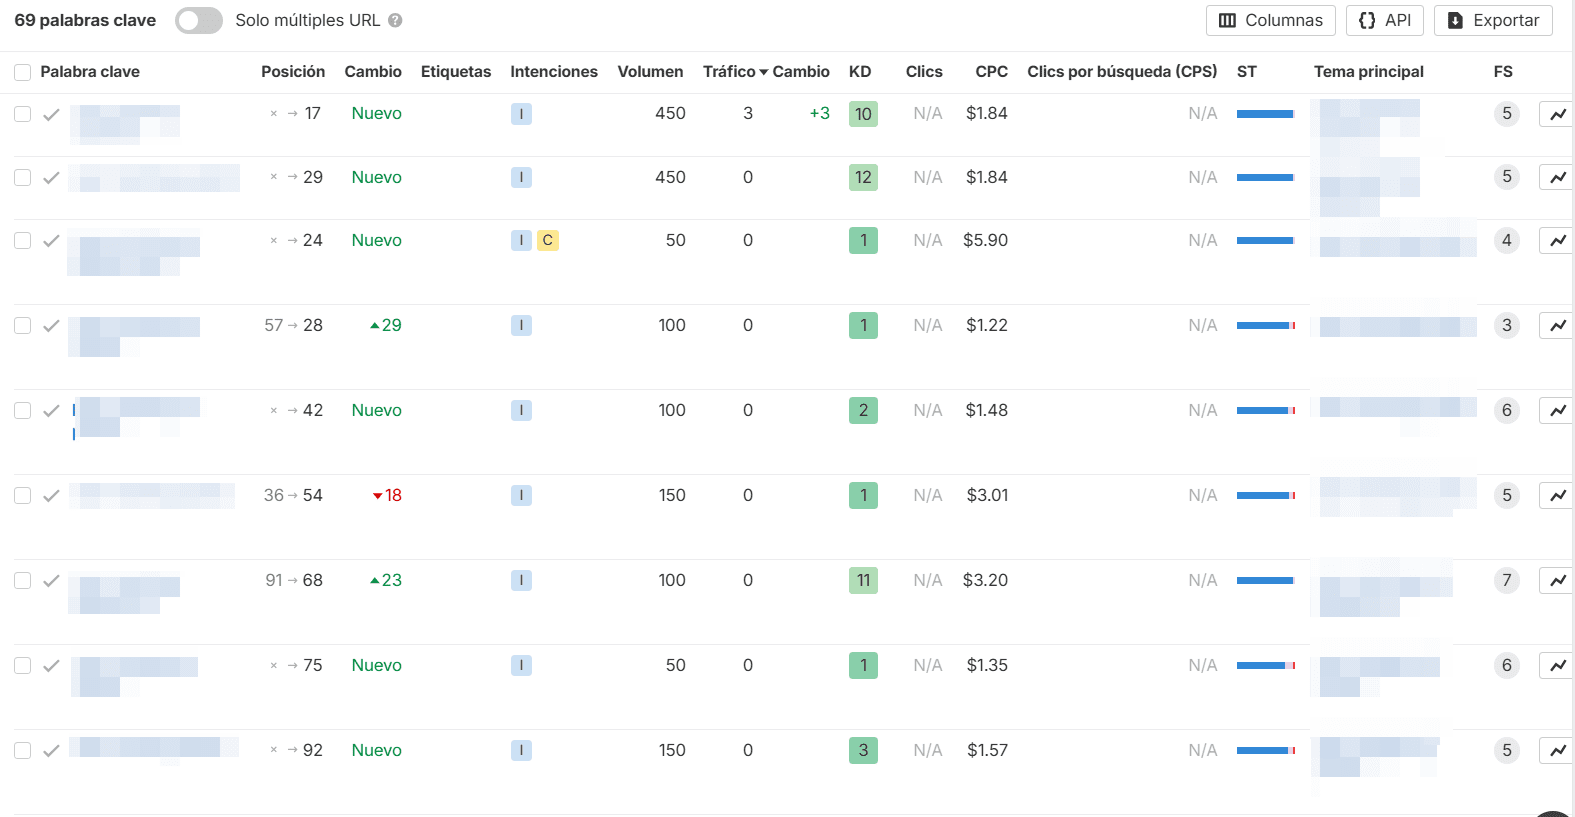Click the ST bar for position 28 row
The height and width of the screenshot is (817, 1575).
1265,326
